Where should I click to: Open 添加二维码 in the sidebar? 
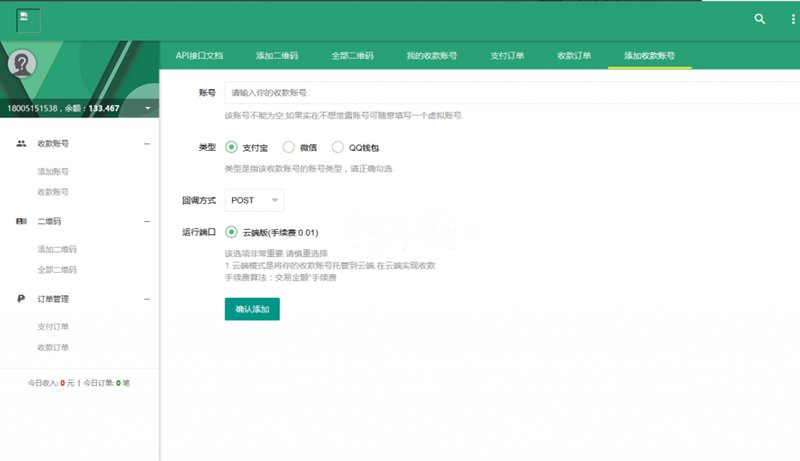click(x=57, y=249)
